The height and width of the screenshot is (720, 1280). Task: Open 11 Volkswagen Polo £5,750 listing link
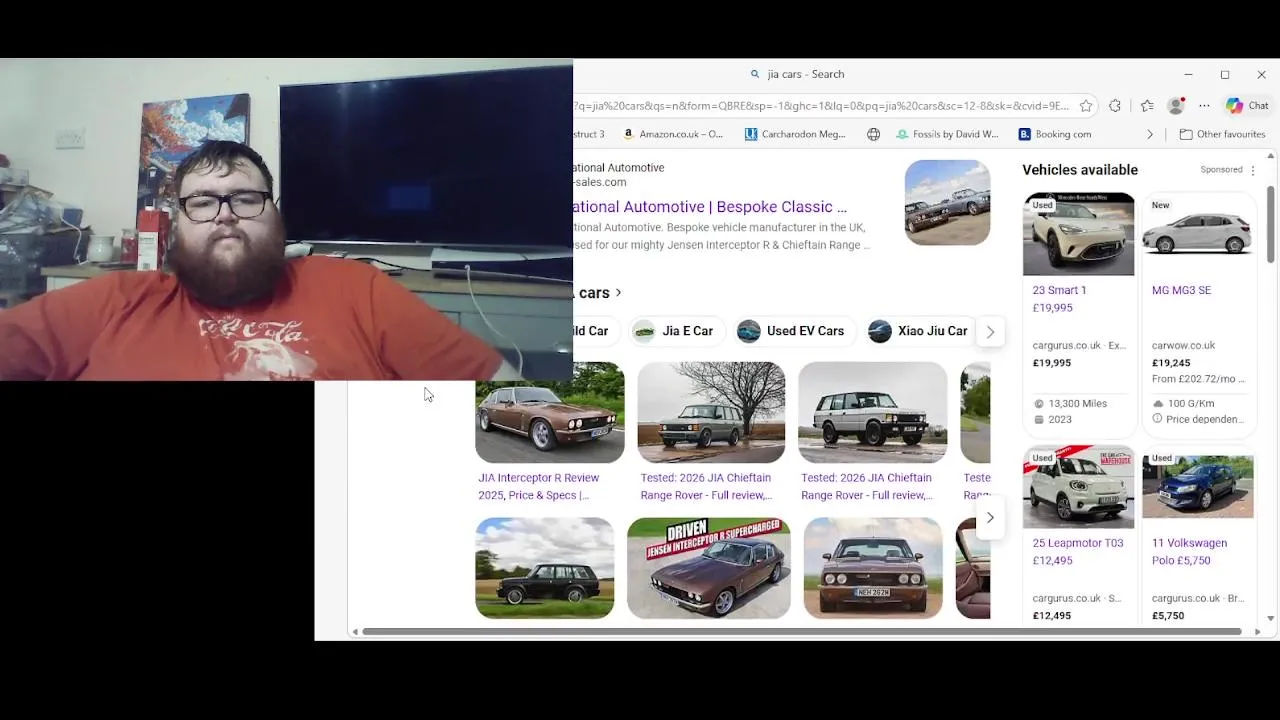pos(1189,552)
